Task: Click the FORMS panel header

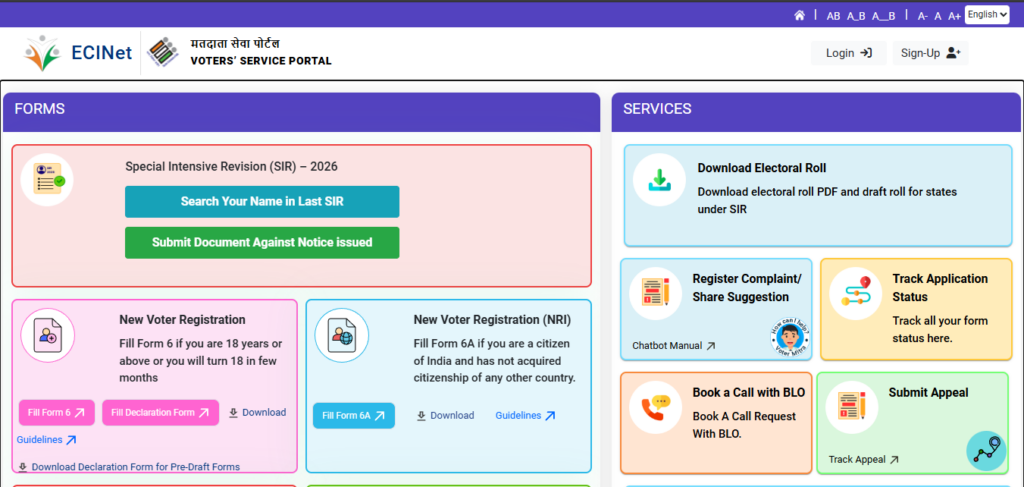Action: [302, 112]
